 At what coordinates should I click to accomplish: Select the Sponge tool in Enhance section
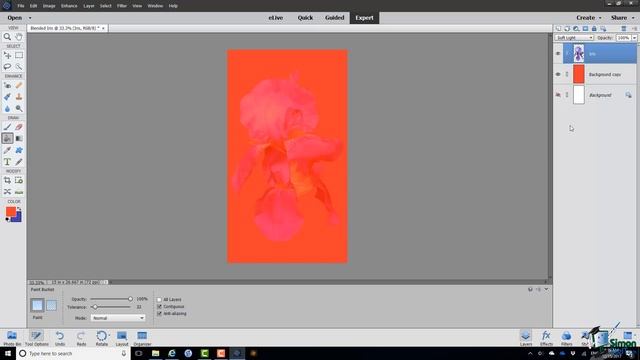pos(19,109)
